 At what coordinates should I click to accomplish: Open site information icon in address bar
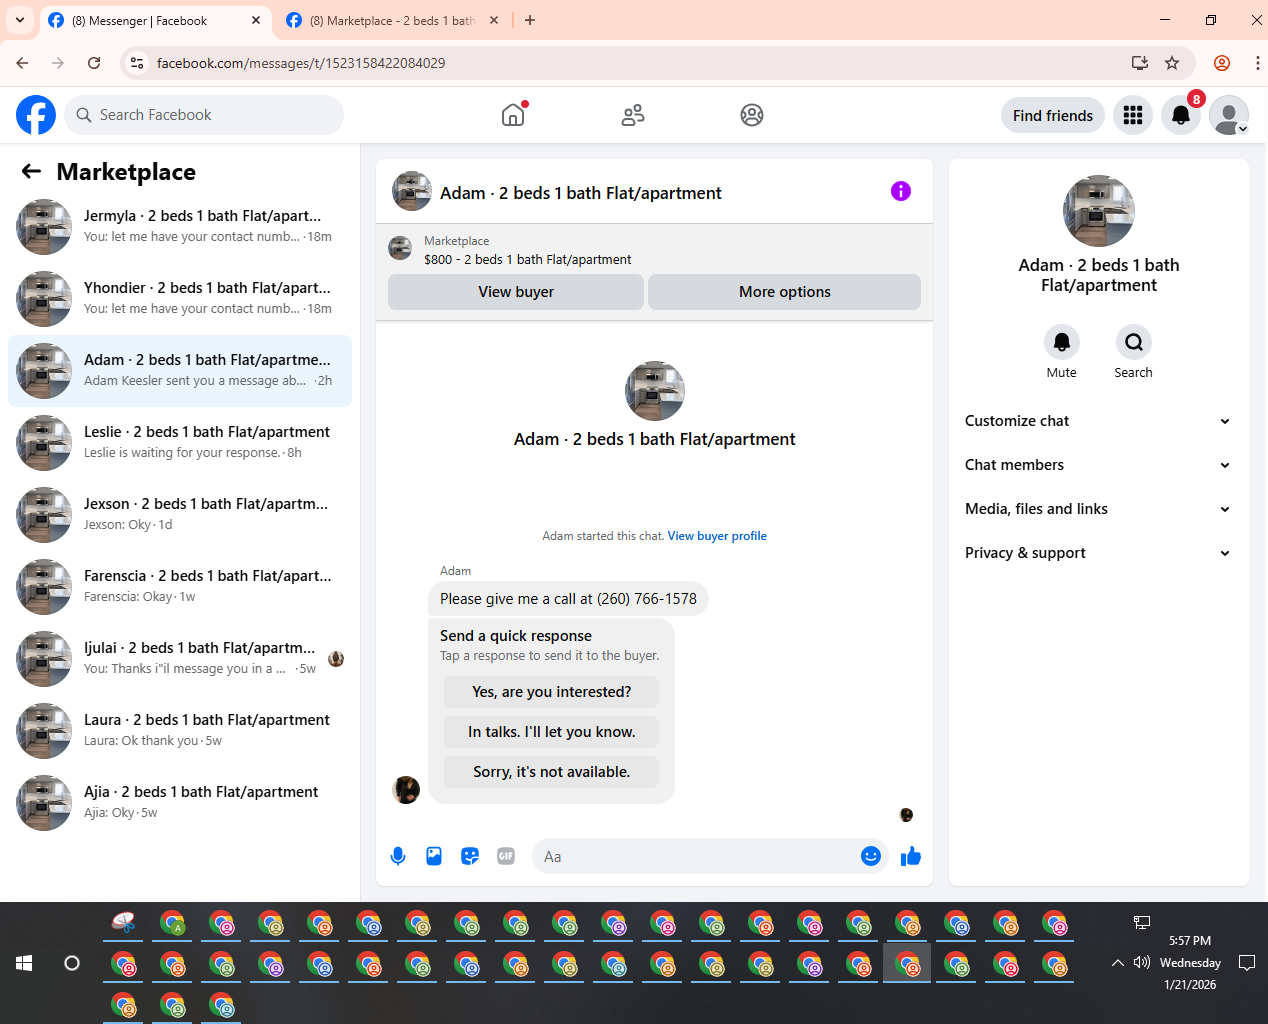pos(137,63)
